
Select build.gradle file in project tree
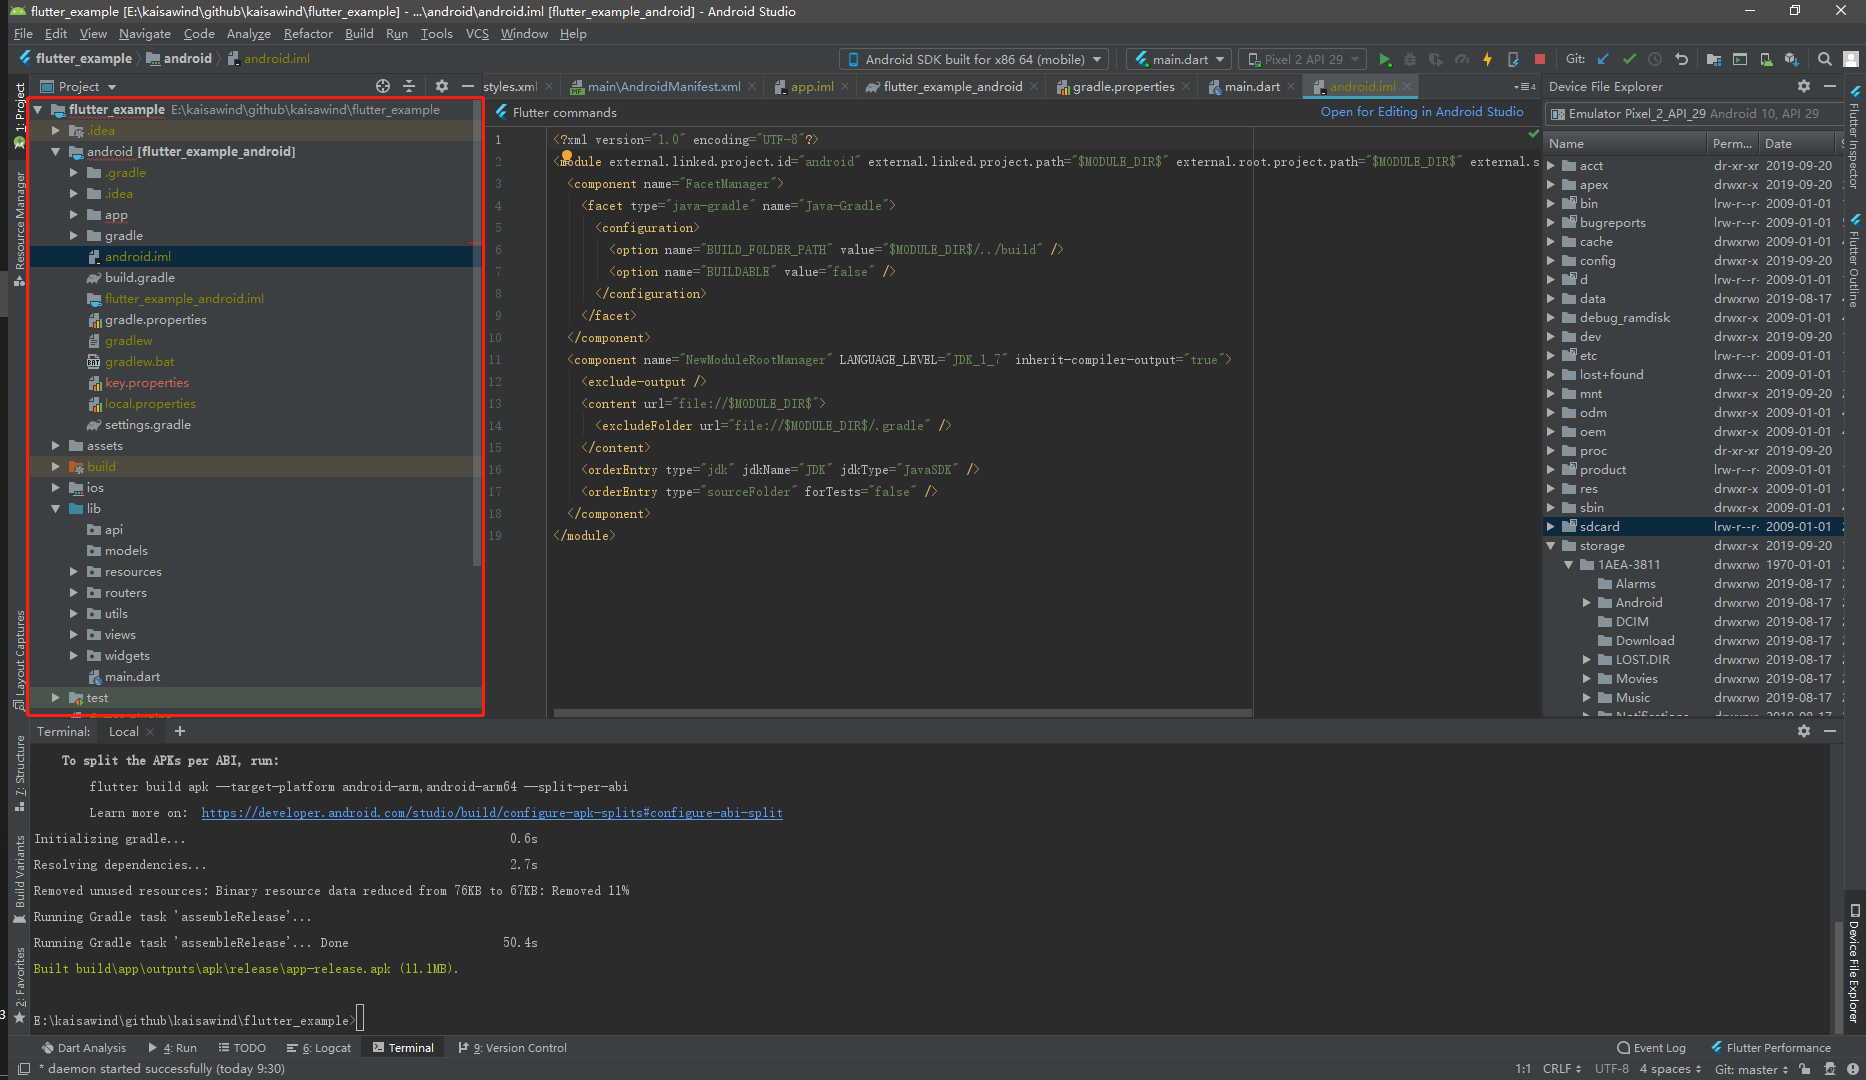pyautogui.click(x=140, y=278)
